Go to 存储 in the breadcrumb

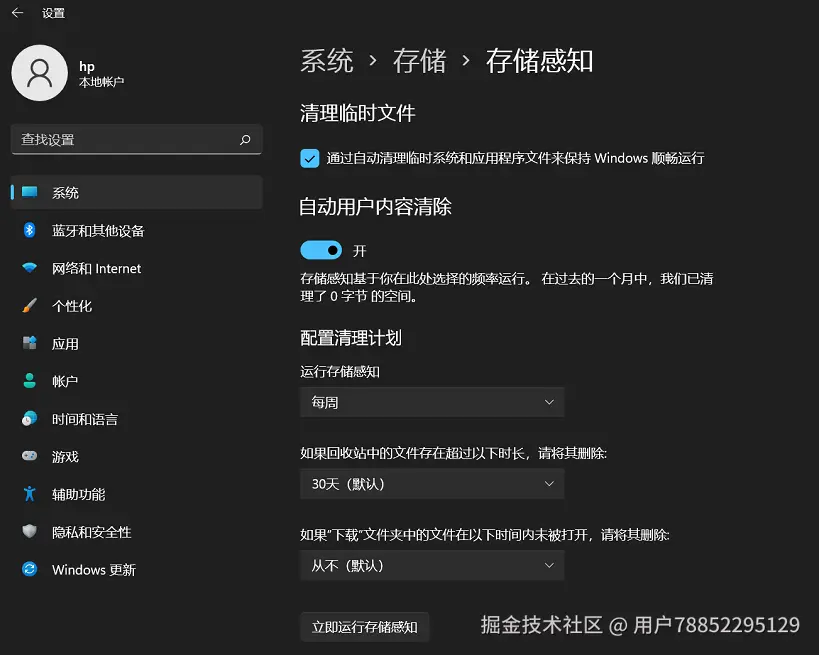point(419,61)
